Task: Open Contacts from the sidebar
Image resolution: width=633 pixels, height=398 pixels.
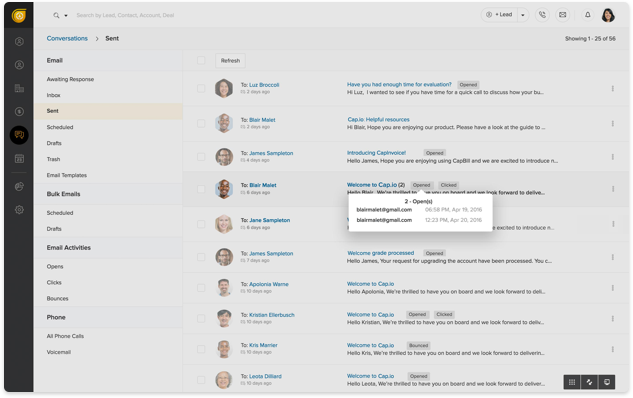Action: pyautogui.click(x=19, y=65)
